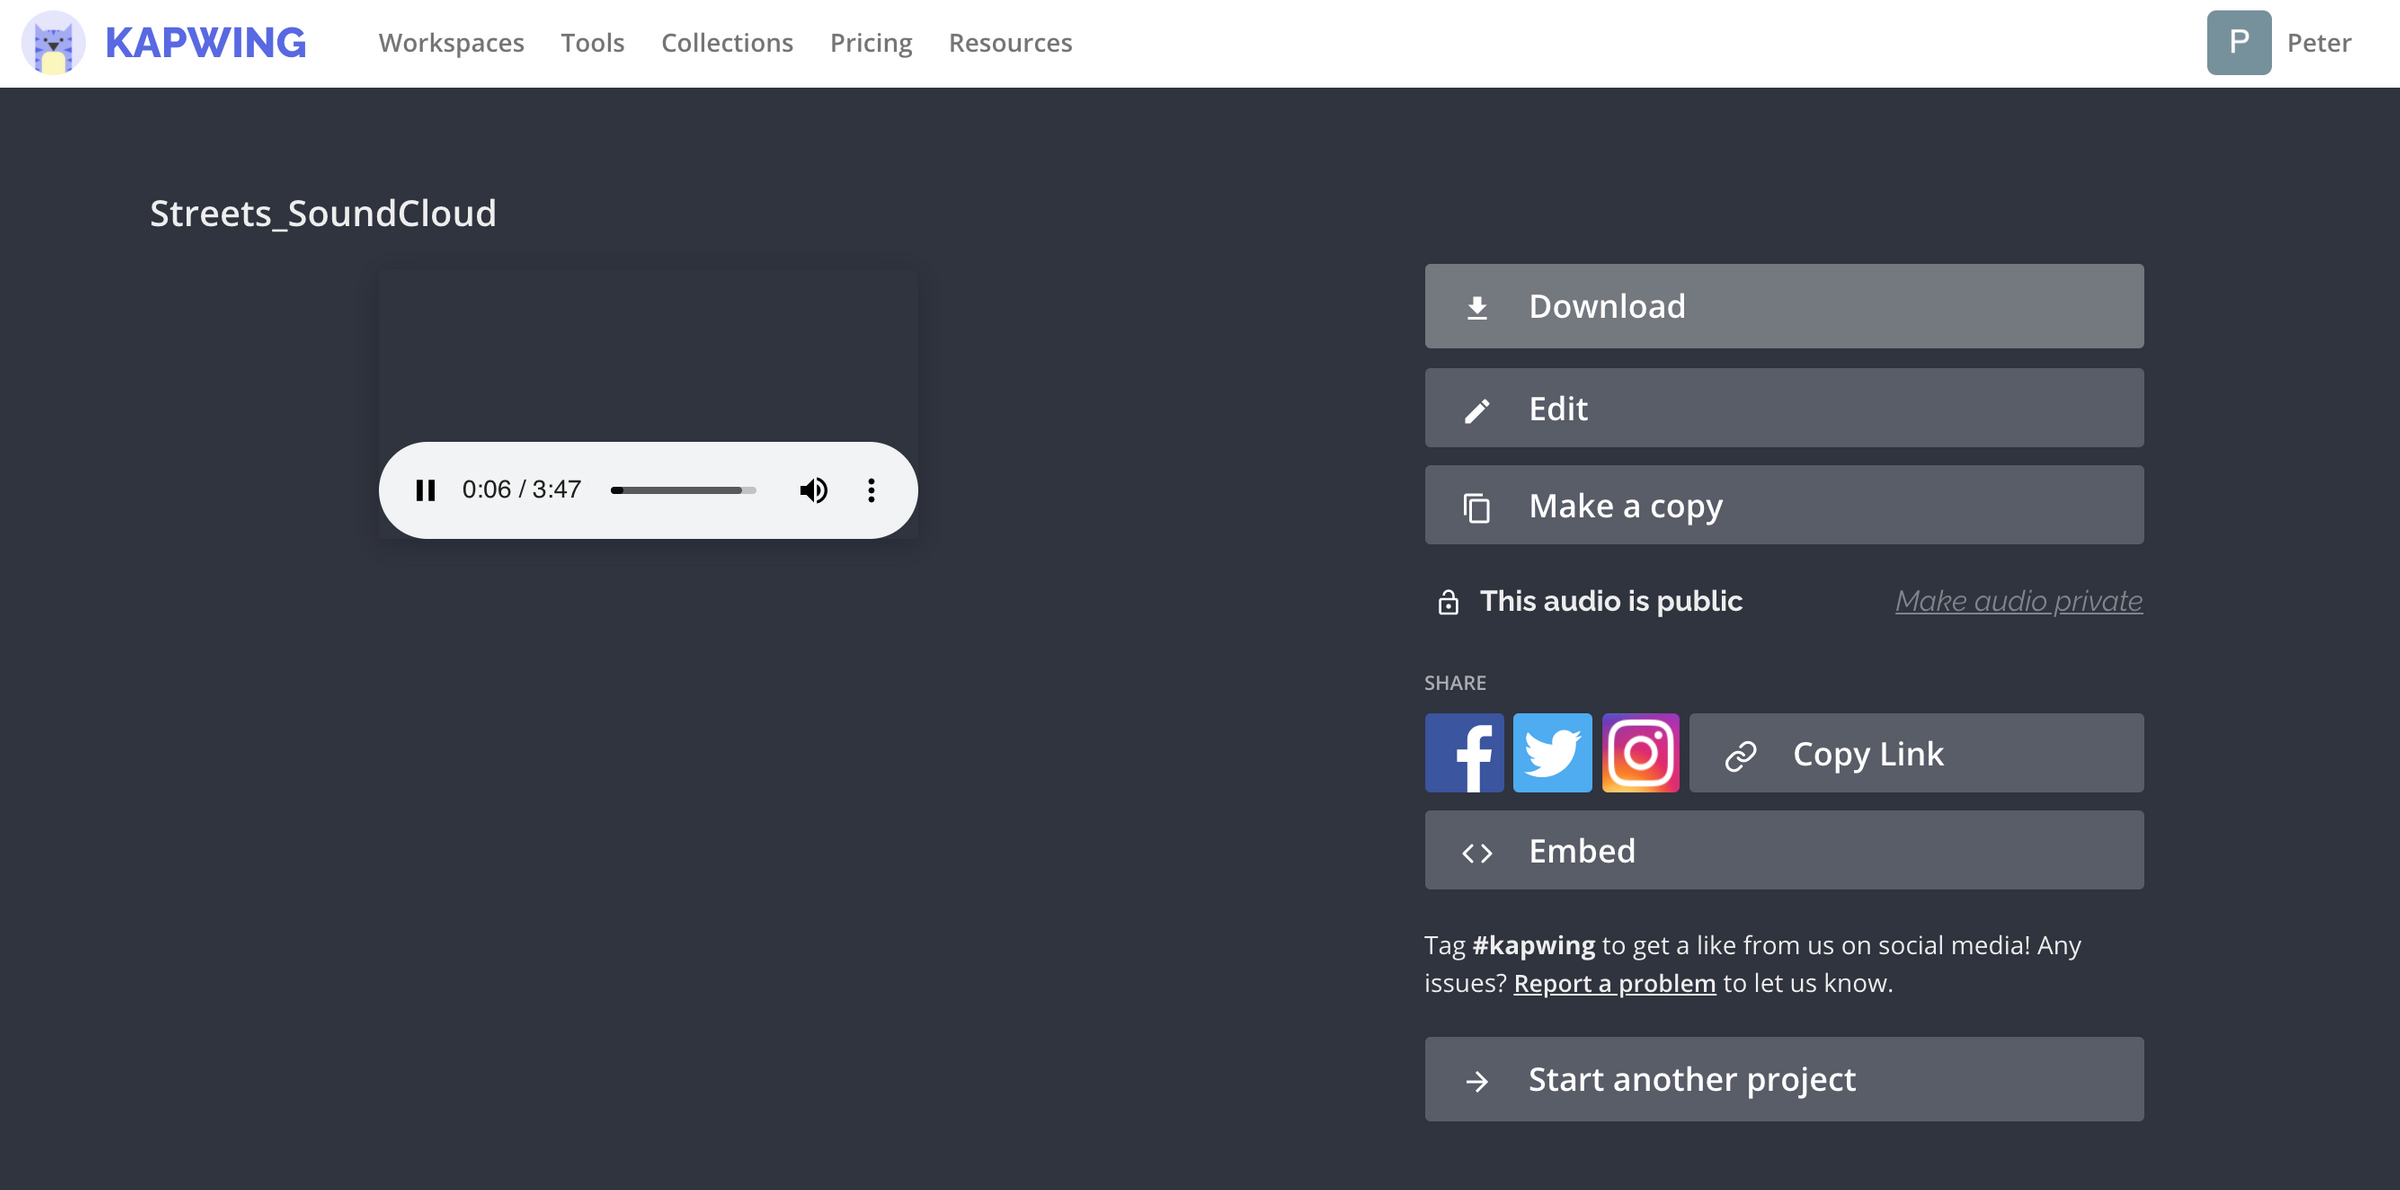The height and width of the screenshot is (1190, 2400).
Task: Open Collections from the navigation bar
Action: pyautogui.click(x=727, y=43)
